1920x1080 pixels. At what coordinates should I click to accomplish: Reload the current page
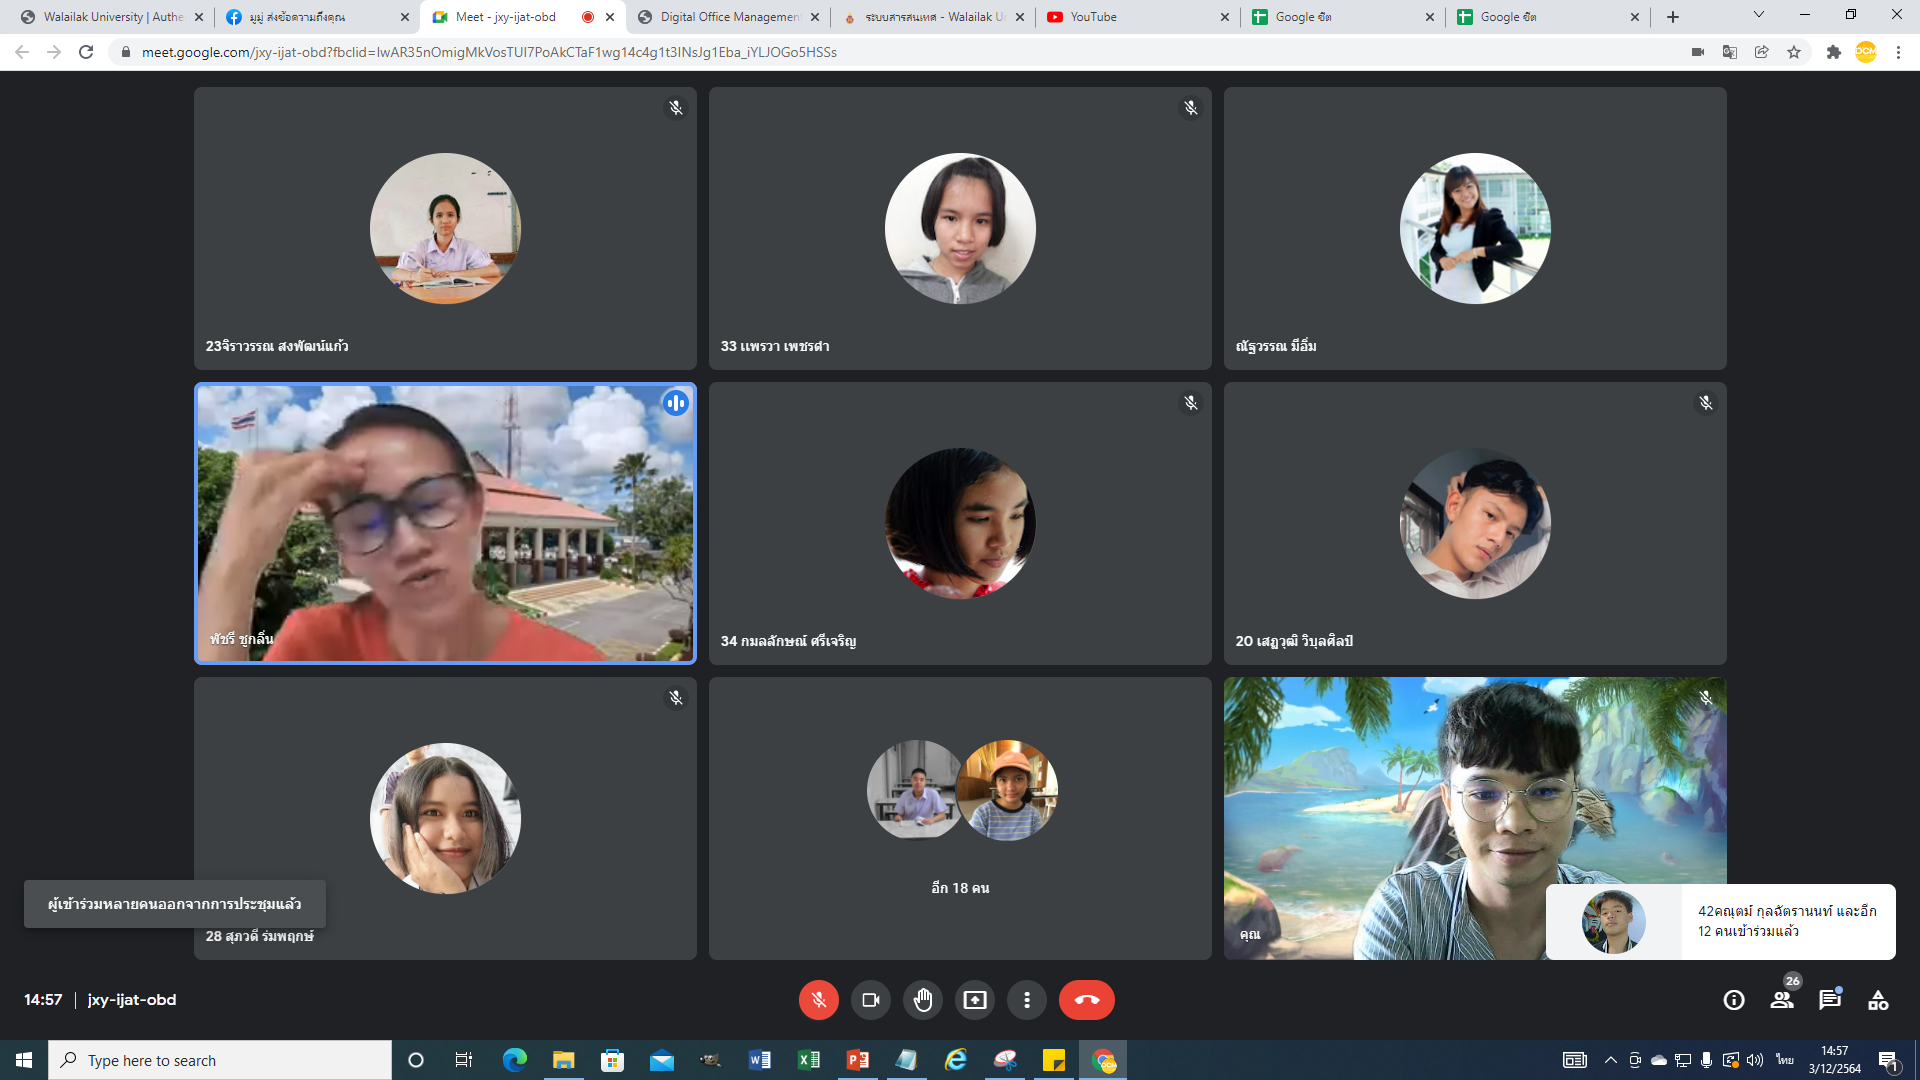[x=86, y=52]
